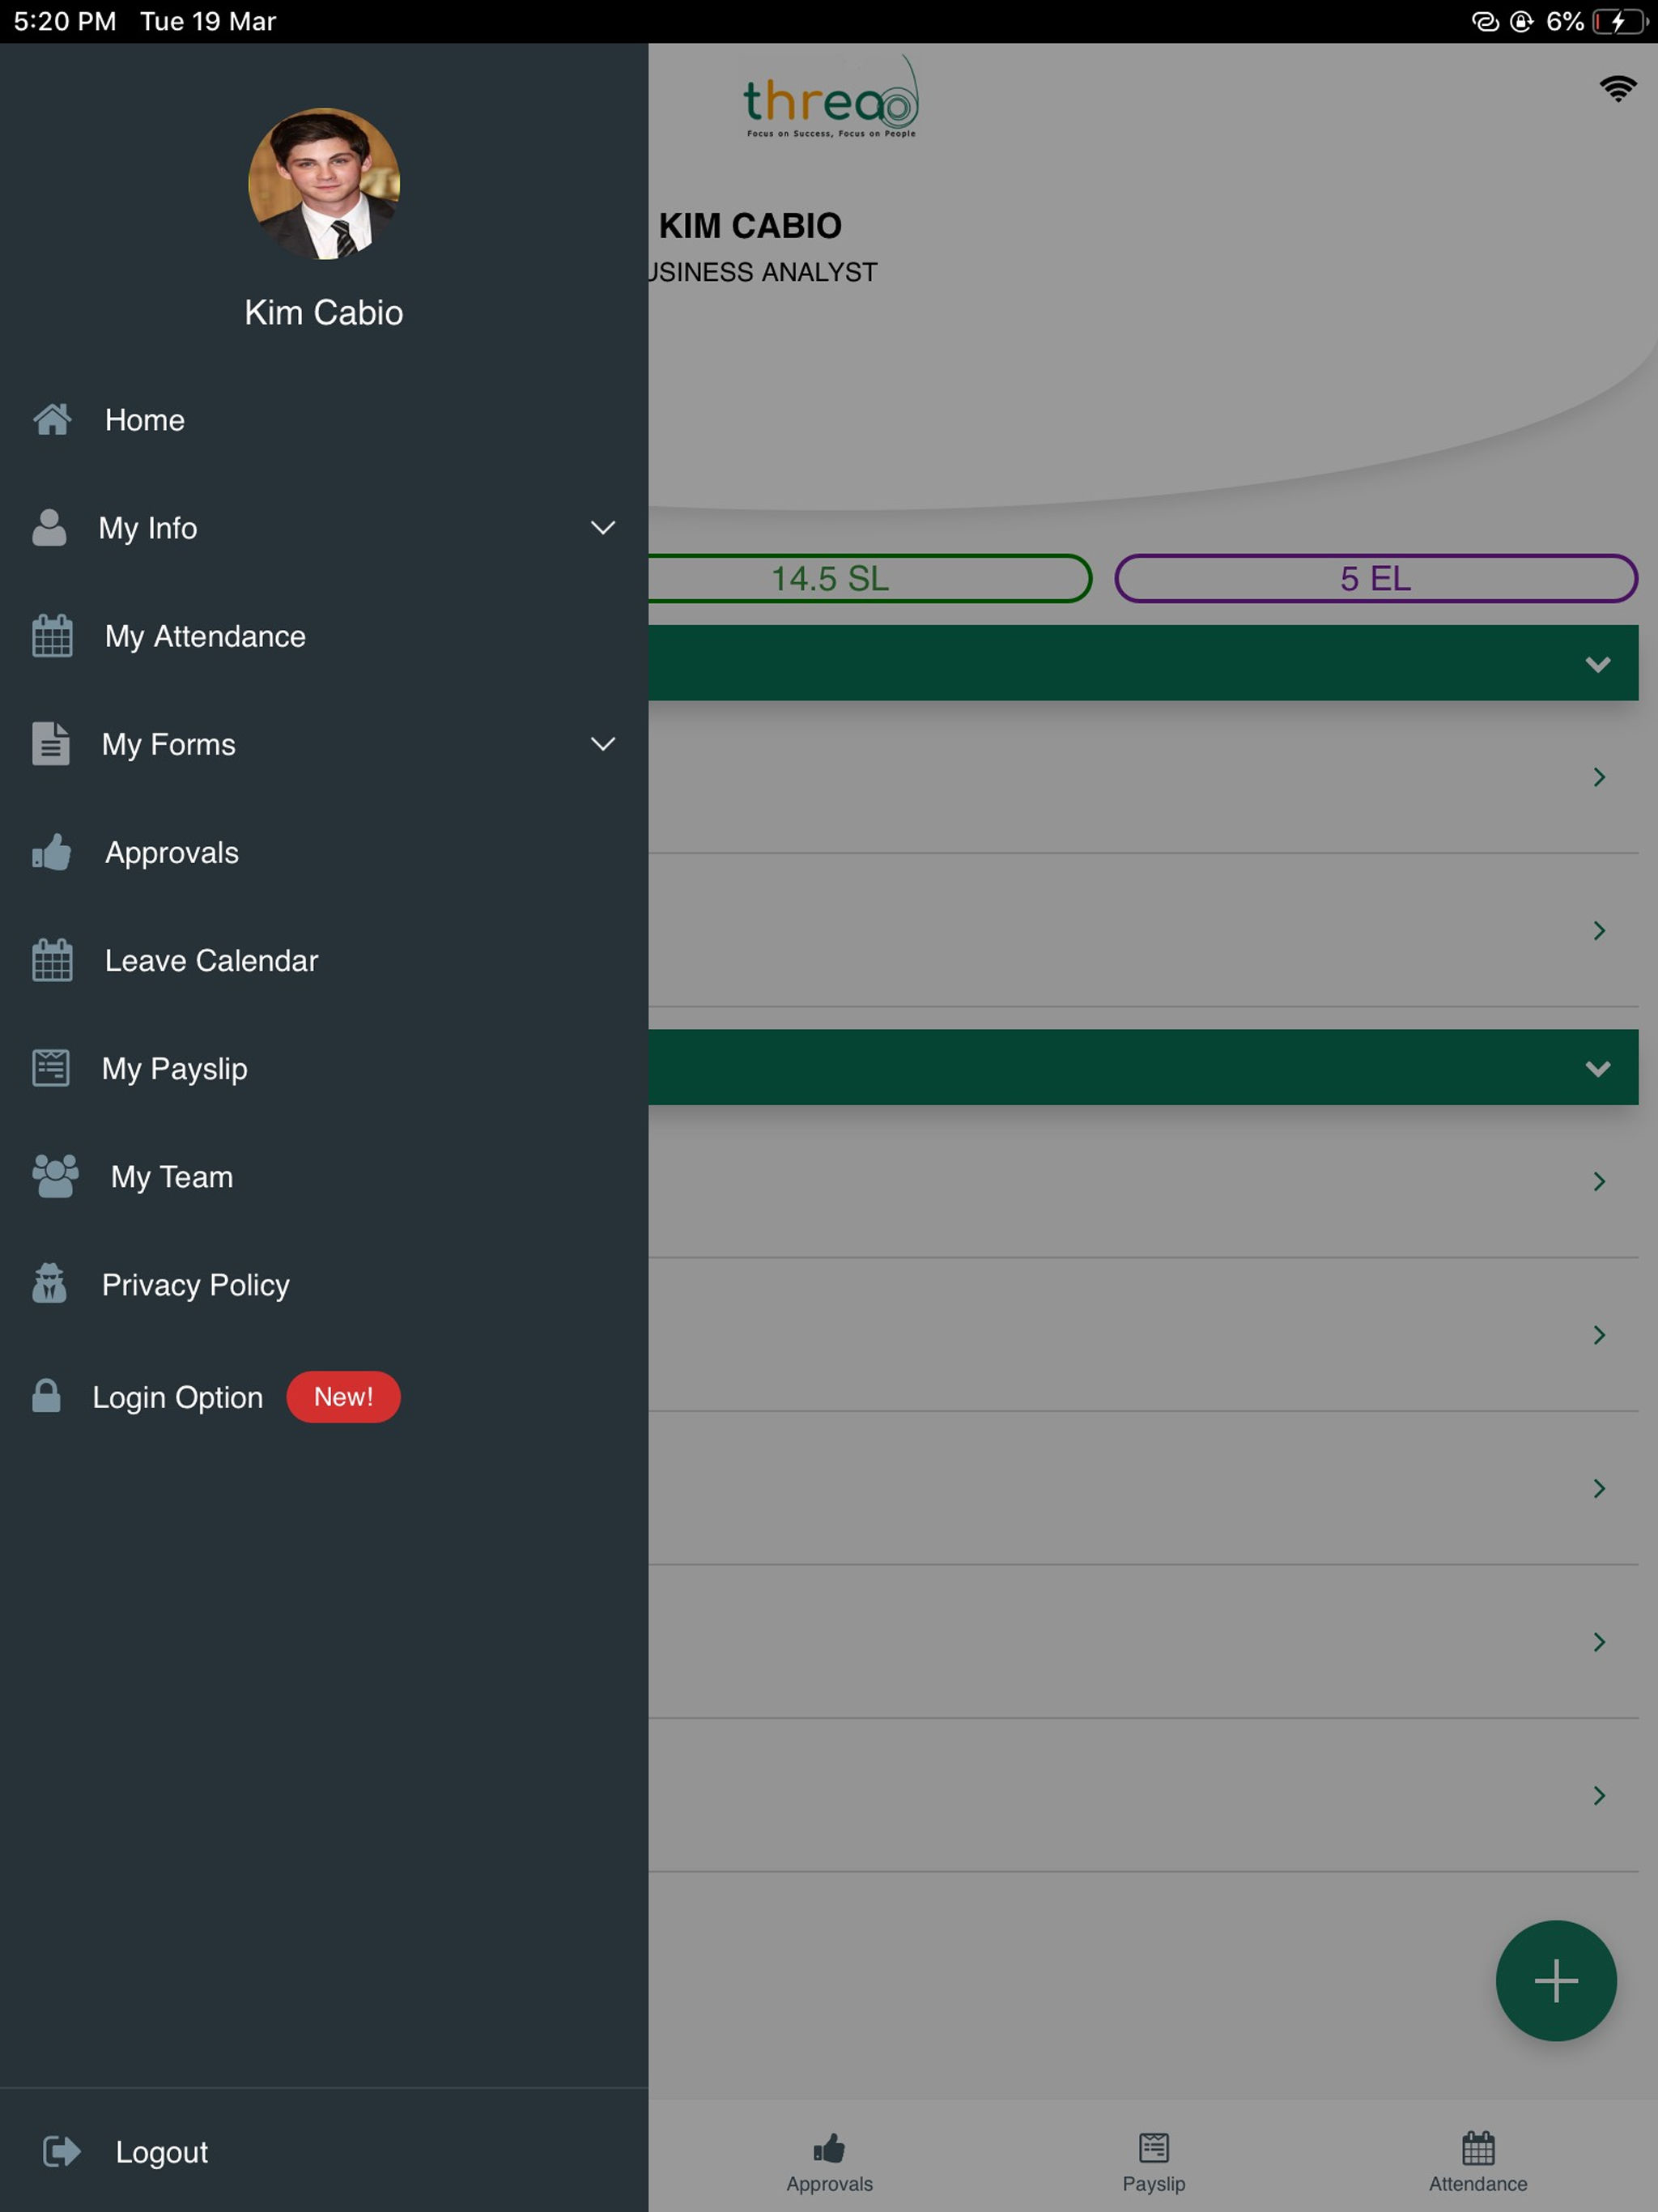Click the red New! badge
The width and height of the screenshot is (1658, 2212).
coord(343,1396)
